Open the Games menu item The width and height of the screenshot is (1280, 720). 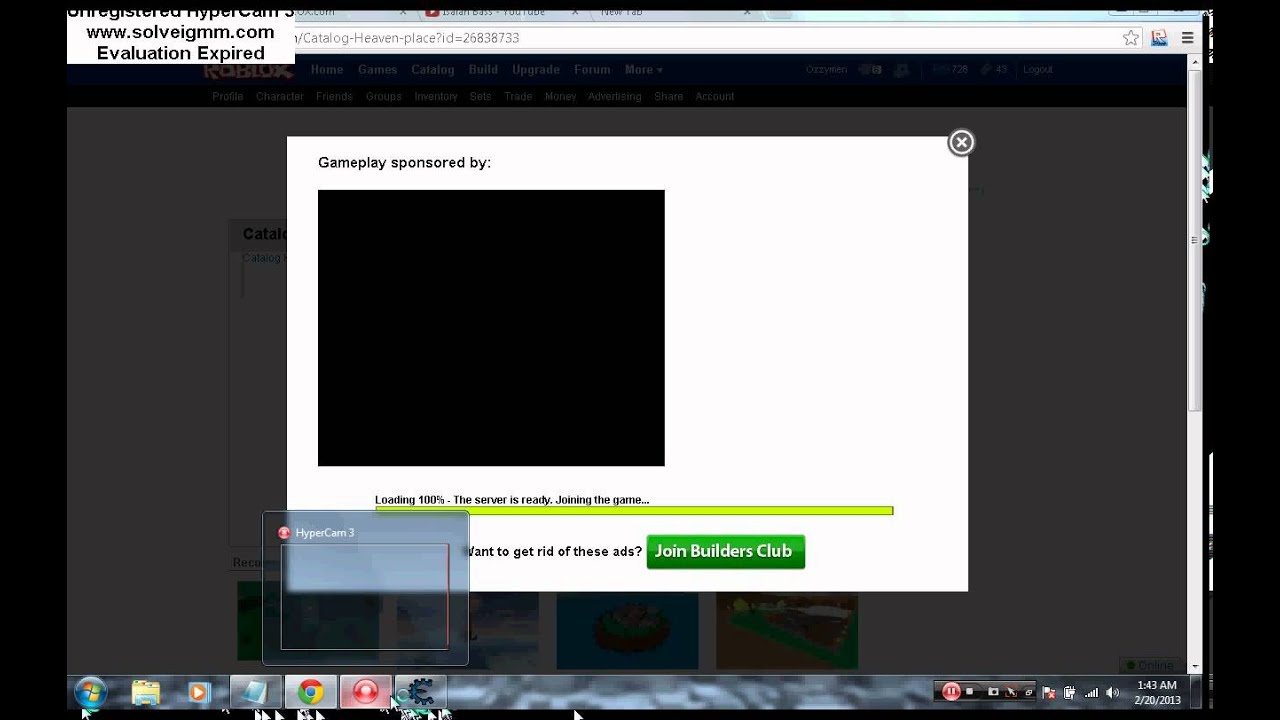(377, 70)
